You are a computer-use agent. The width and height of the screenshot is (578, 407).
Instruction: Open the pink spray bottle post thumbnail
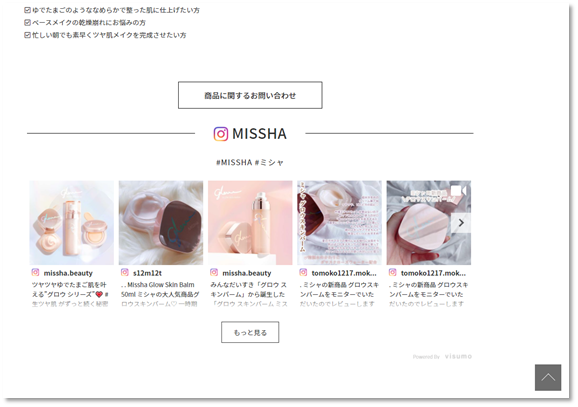pos(250,223)
